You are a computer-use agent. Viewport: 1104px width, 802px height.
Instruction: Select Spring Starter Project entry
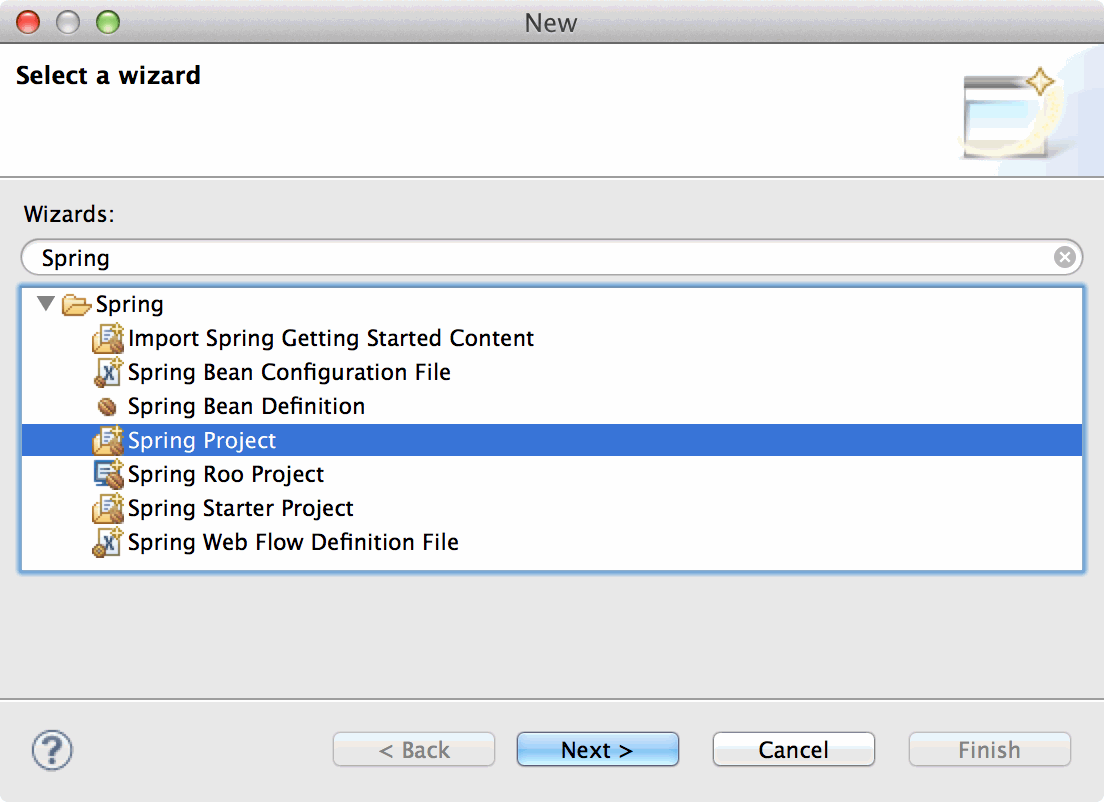240,509
